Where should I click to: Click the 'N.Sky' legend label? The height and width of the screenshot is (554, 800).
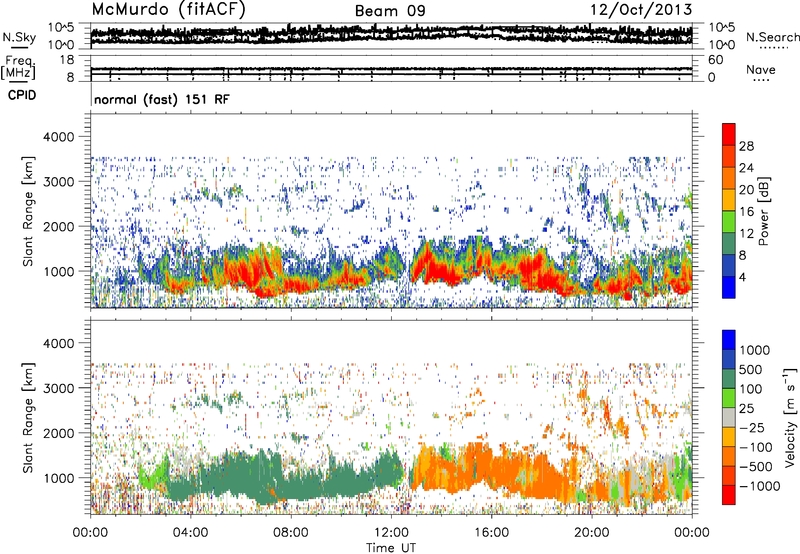pos(19,37)
